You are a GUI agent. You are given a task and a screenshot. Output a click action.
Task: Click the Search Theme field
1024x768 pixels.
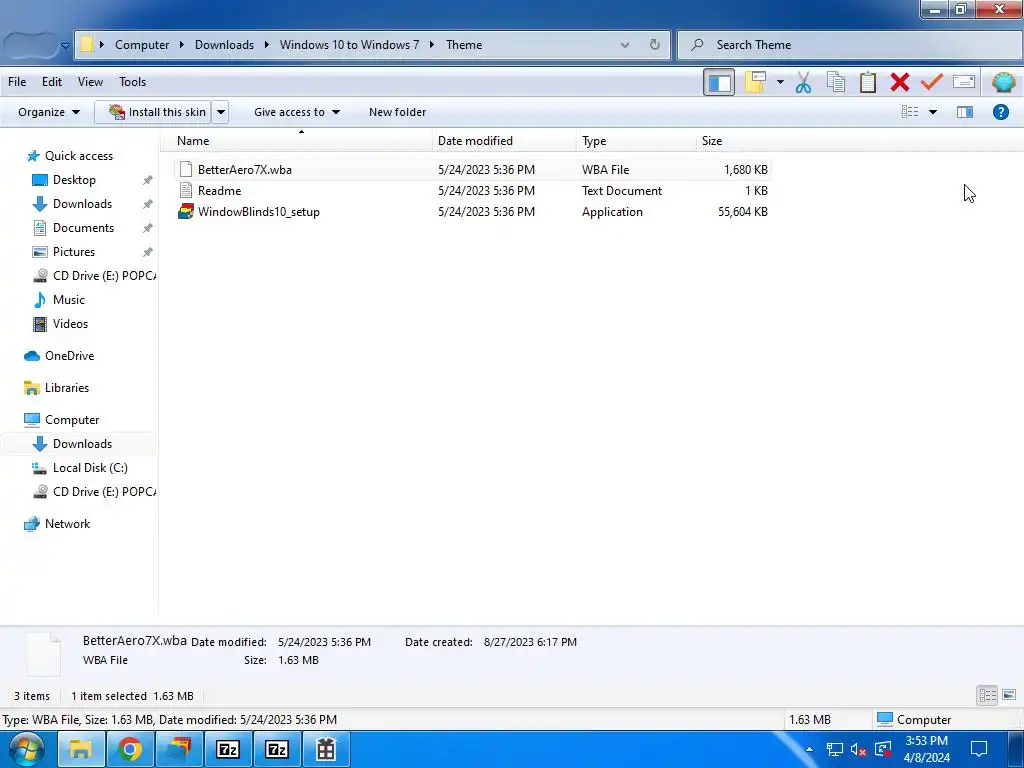tap(850, 44)
